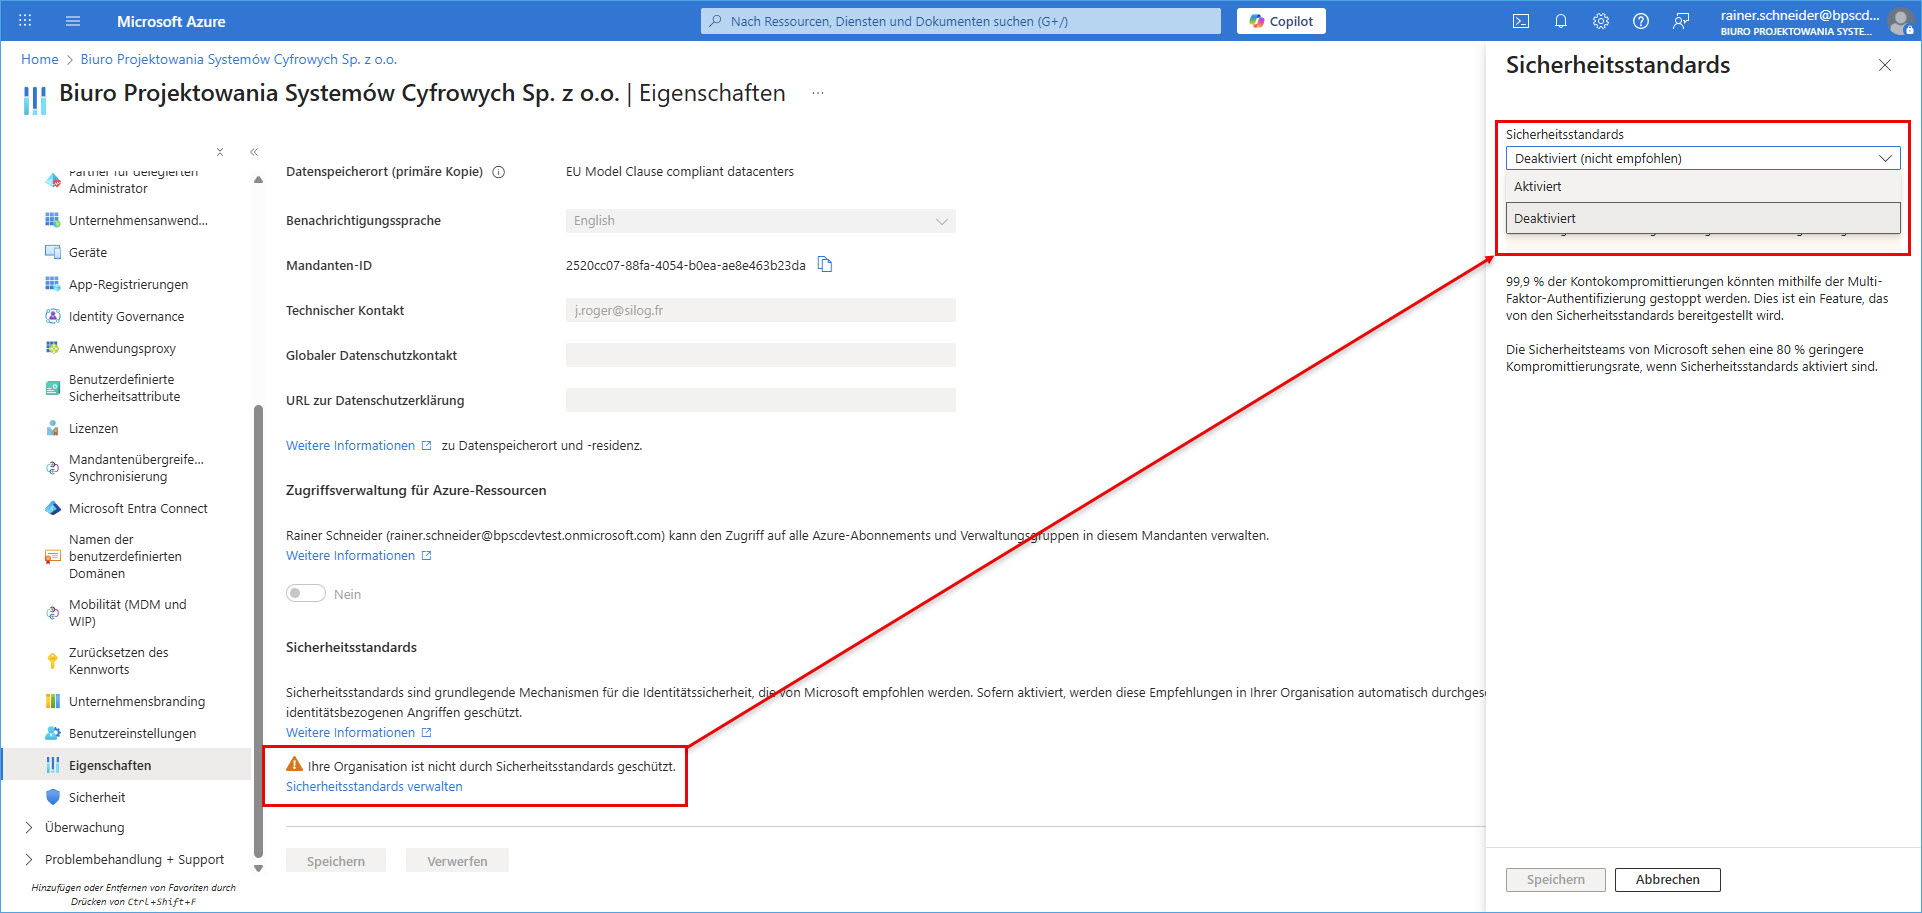Open help question mark menu
This screenshot has width=1922, height=913.
pyautogui.click(x=1640, y=21)
